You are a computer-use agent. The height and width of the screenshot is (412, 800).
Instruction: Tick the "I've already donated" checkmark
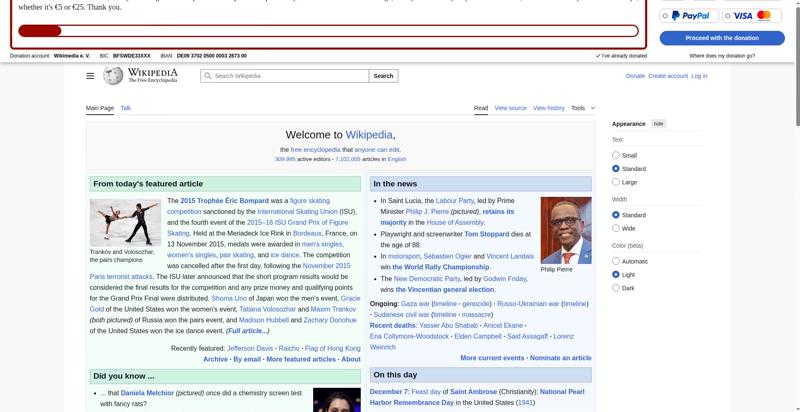click(x=598, y=56)
